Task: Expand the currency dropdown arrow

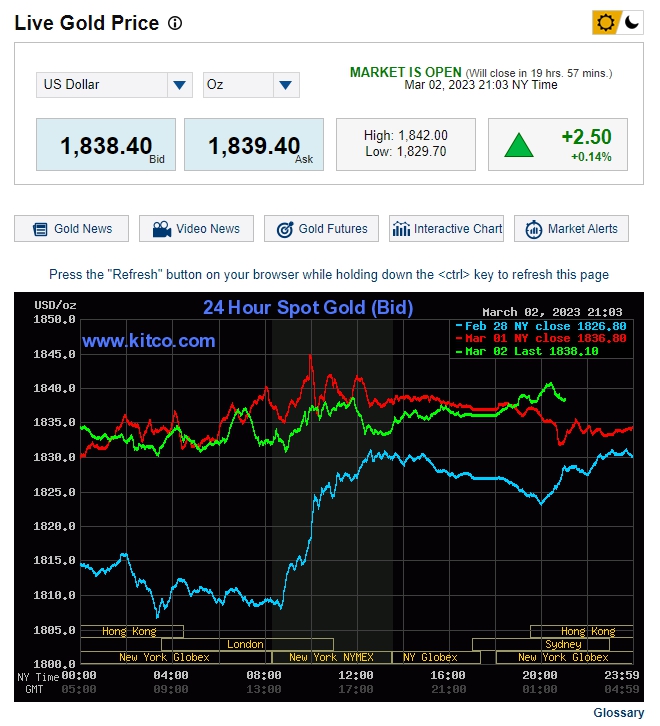Action: click(180, 85)
